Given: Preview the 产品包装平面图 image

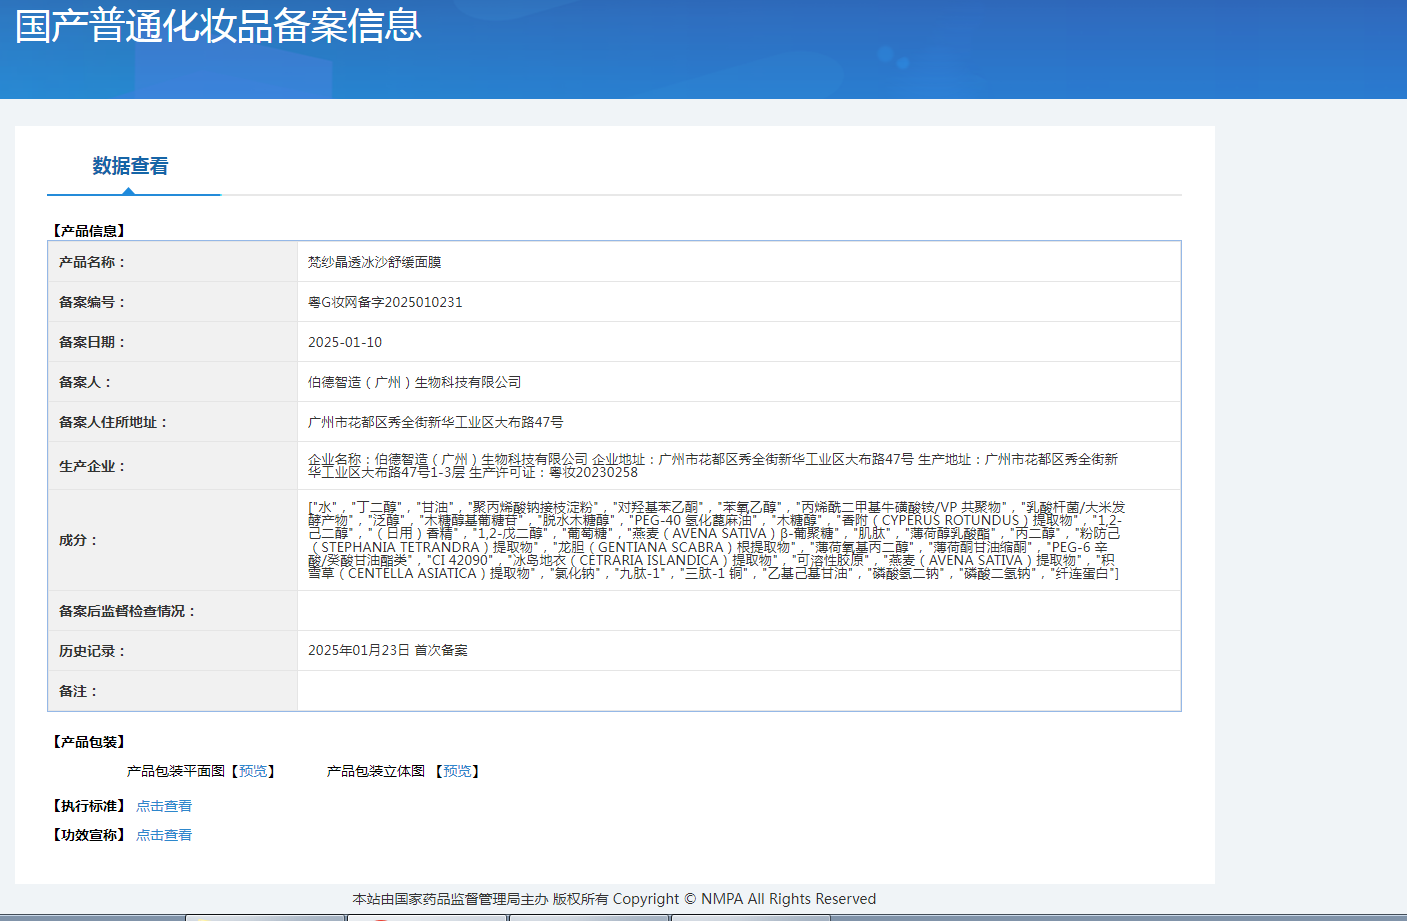Looking at the screenshot, I should [254, 771].
